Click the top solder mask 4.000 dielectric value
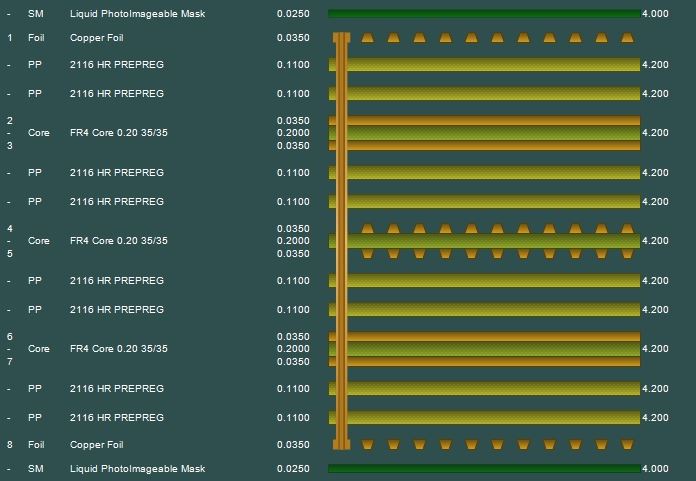 click(x=654, y=14)
